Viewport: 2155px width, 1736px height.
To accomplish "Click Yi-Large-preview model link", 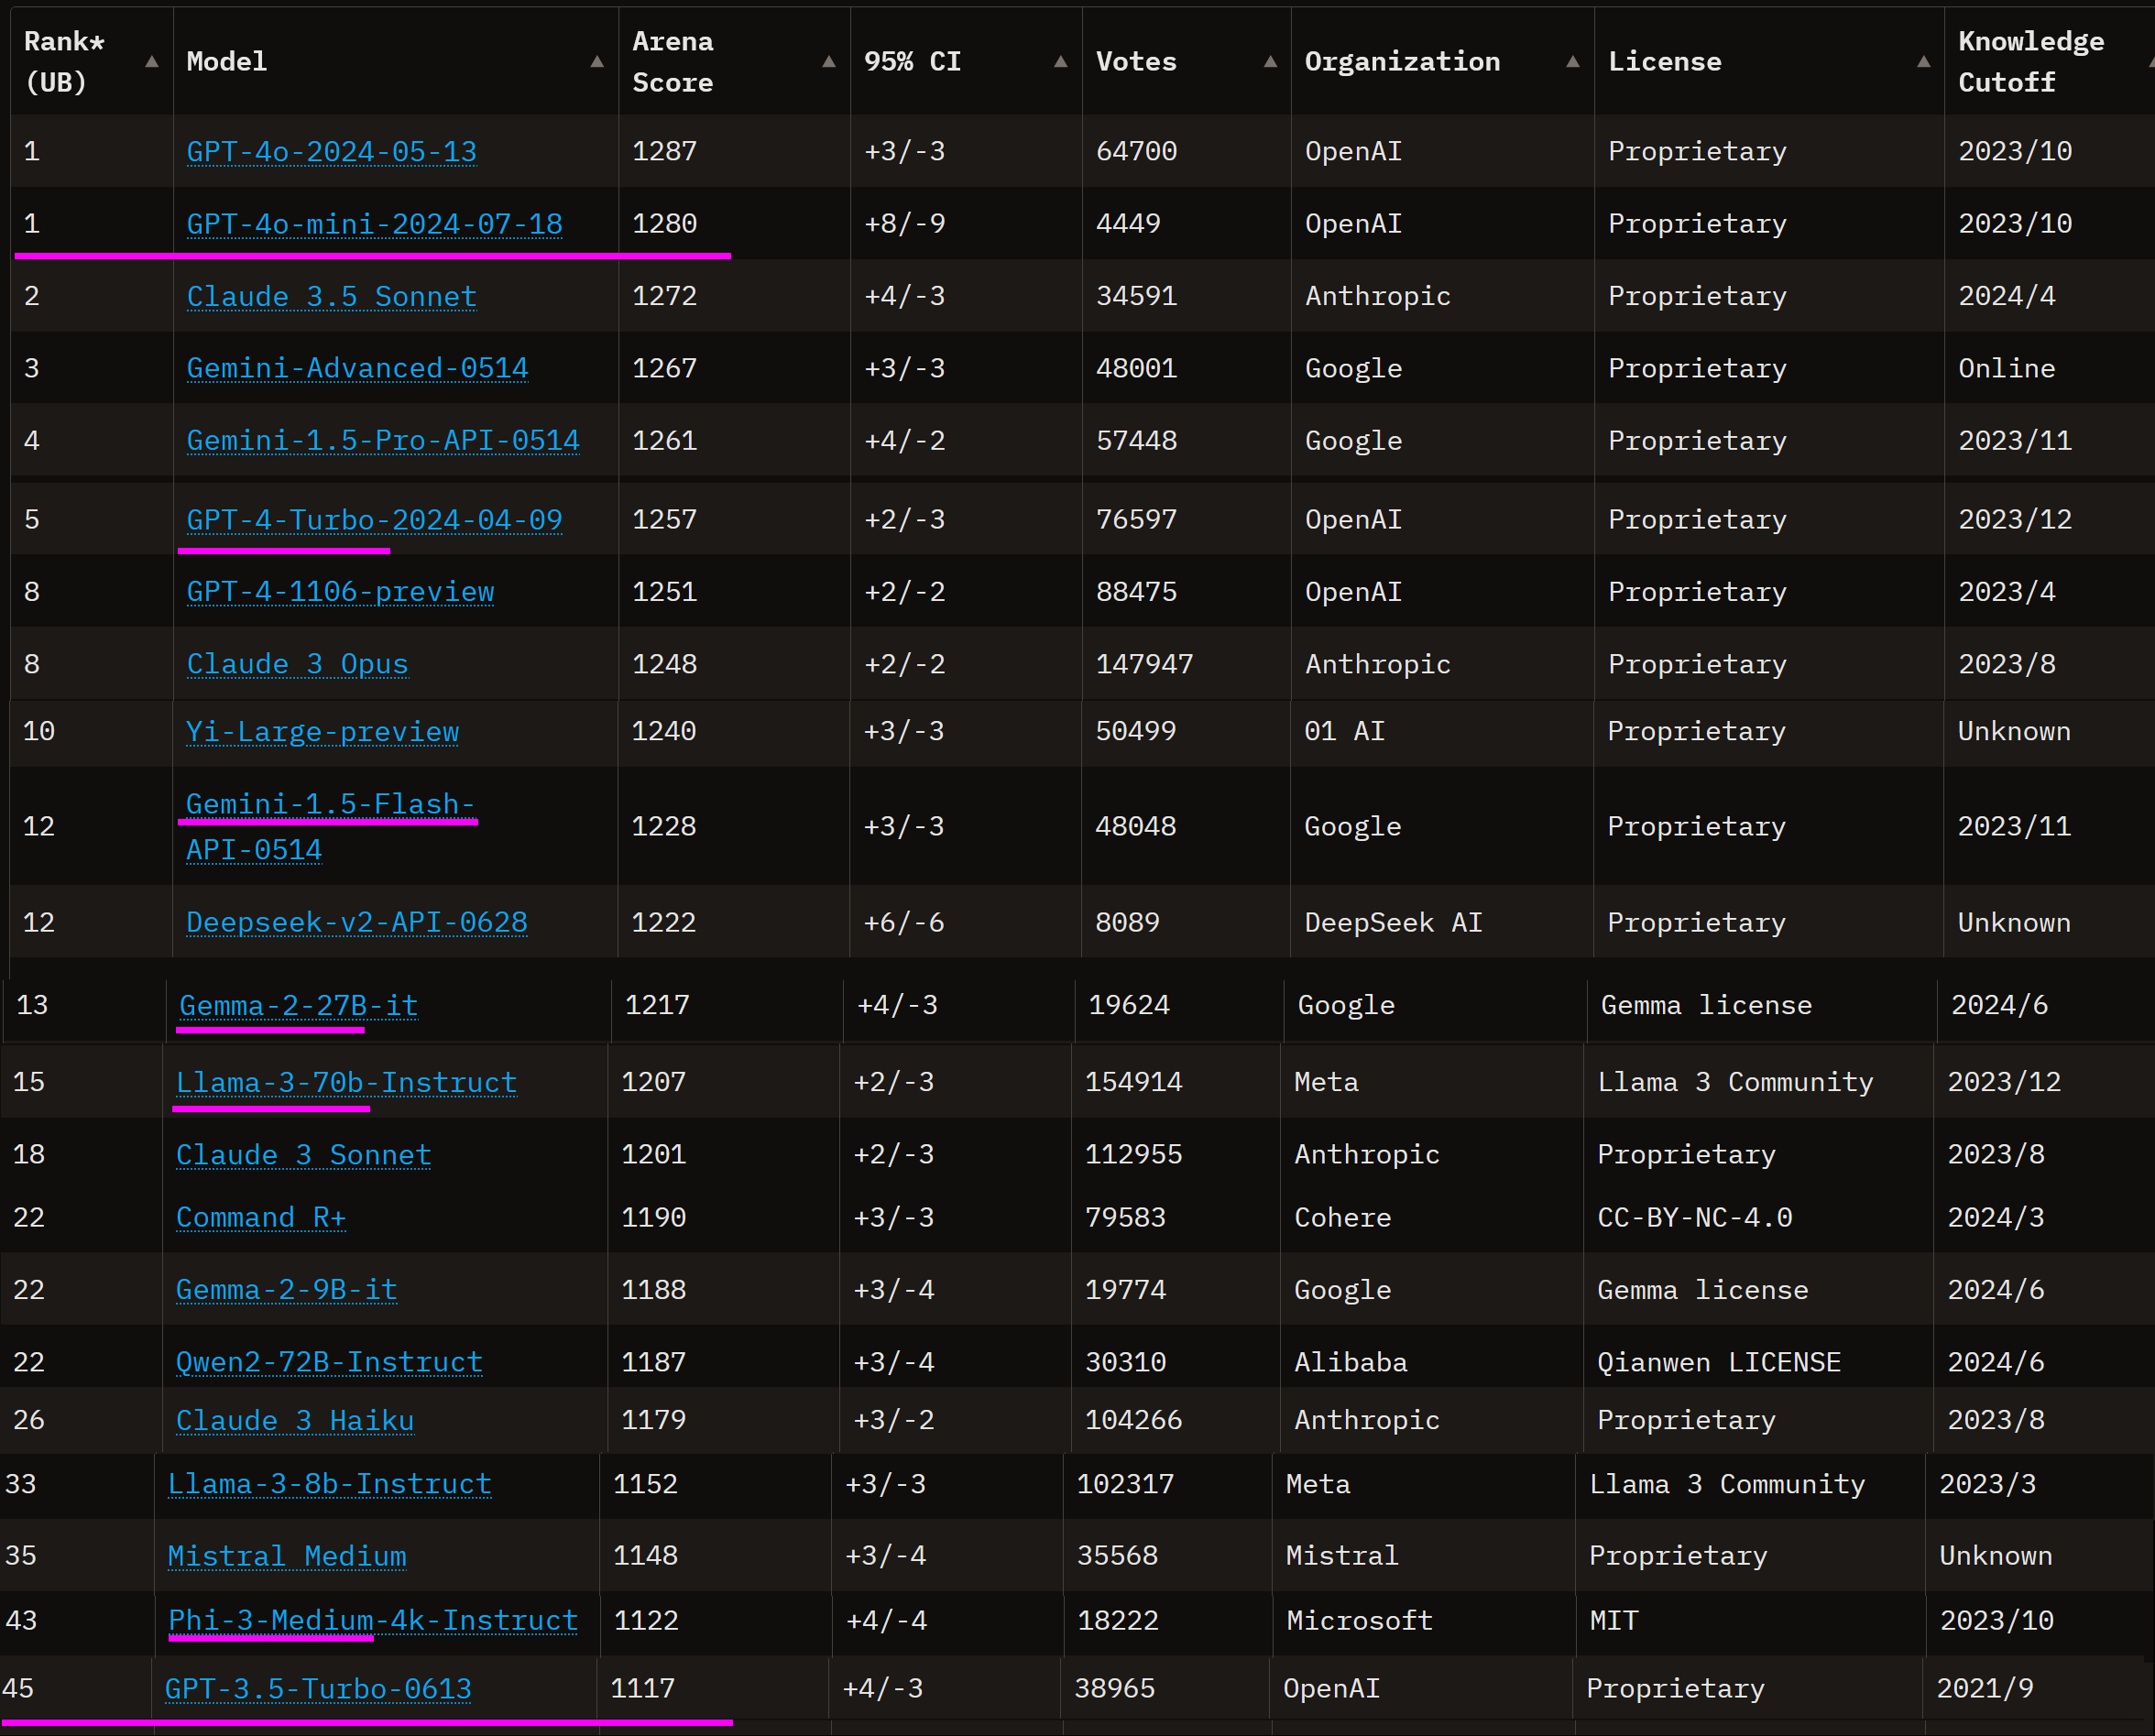I will point(322,732).
